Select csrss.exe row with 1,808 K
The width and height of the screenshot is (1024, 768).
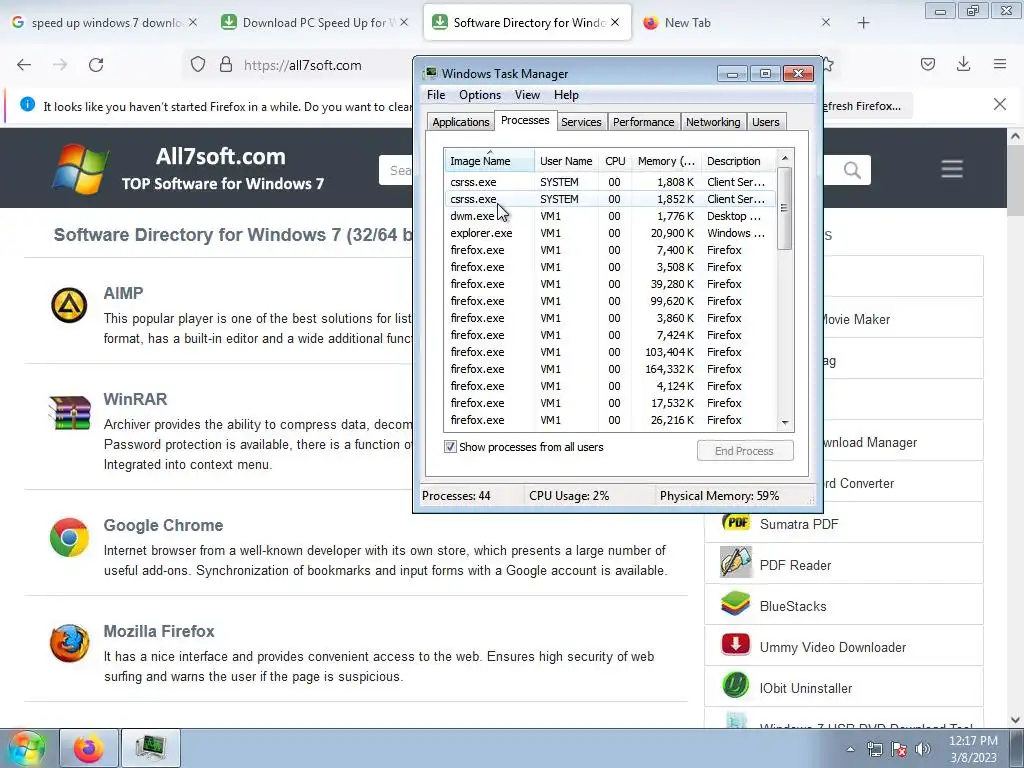pyautogui.click(x=610, y=182)
